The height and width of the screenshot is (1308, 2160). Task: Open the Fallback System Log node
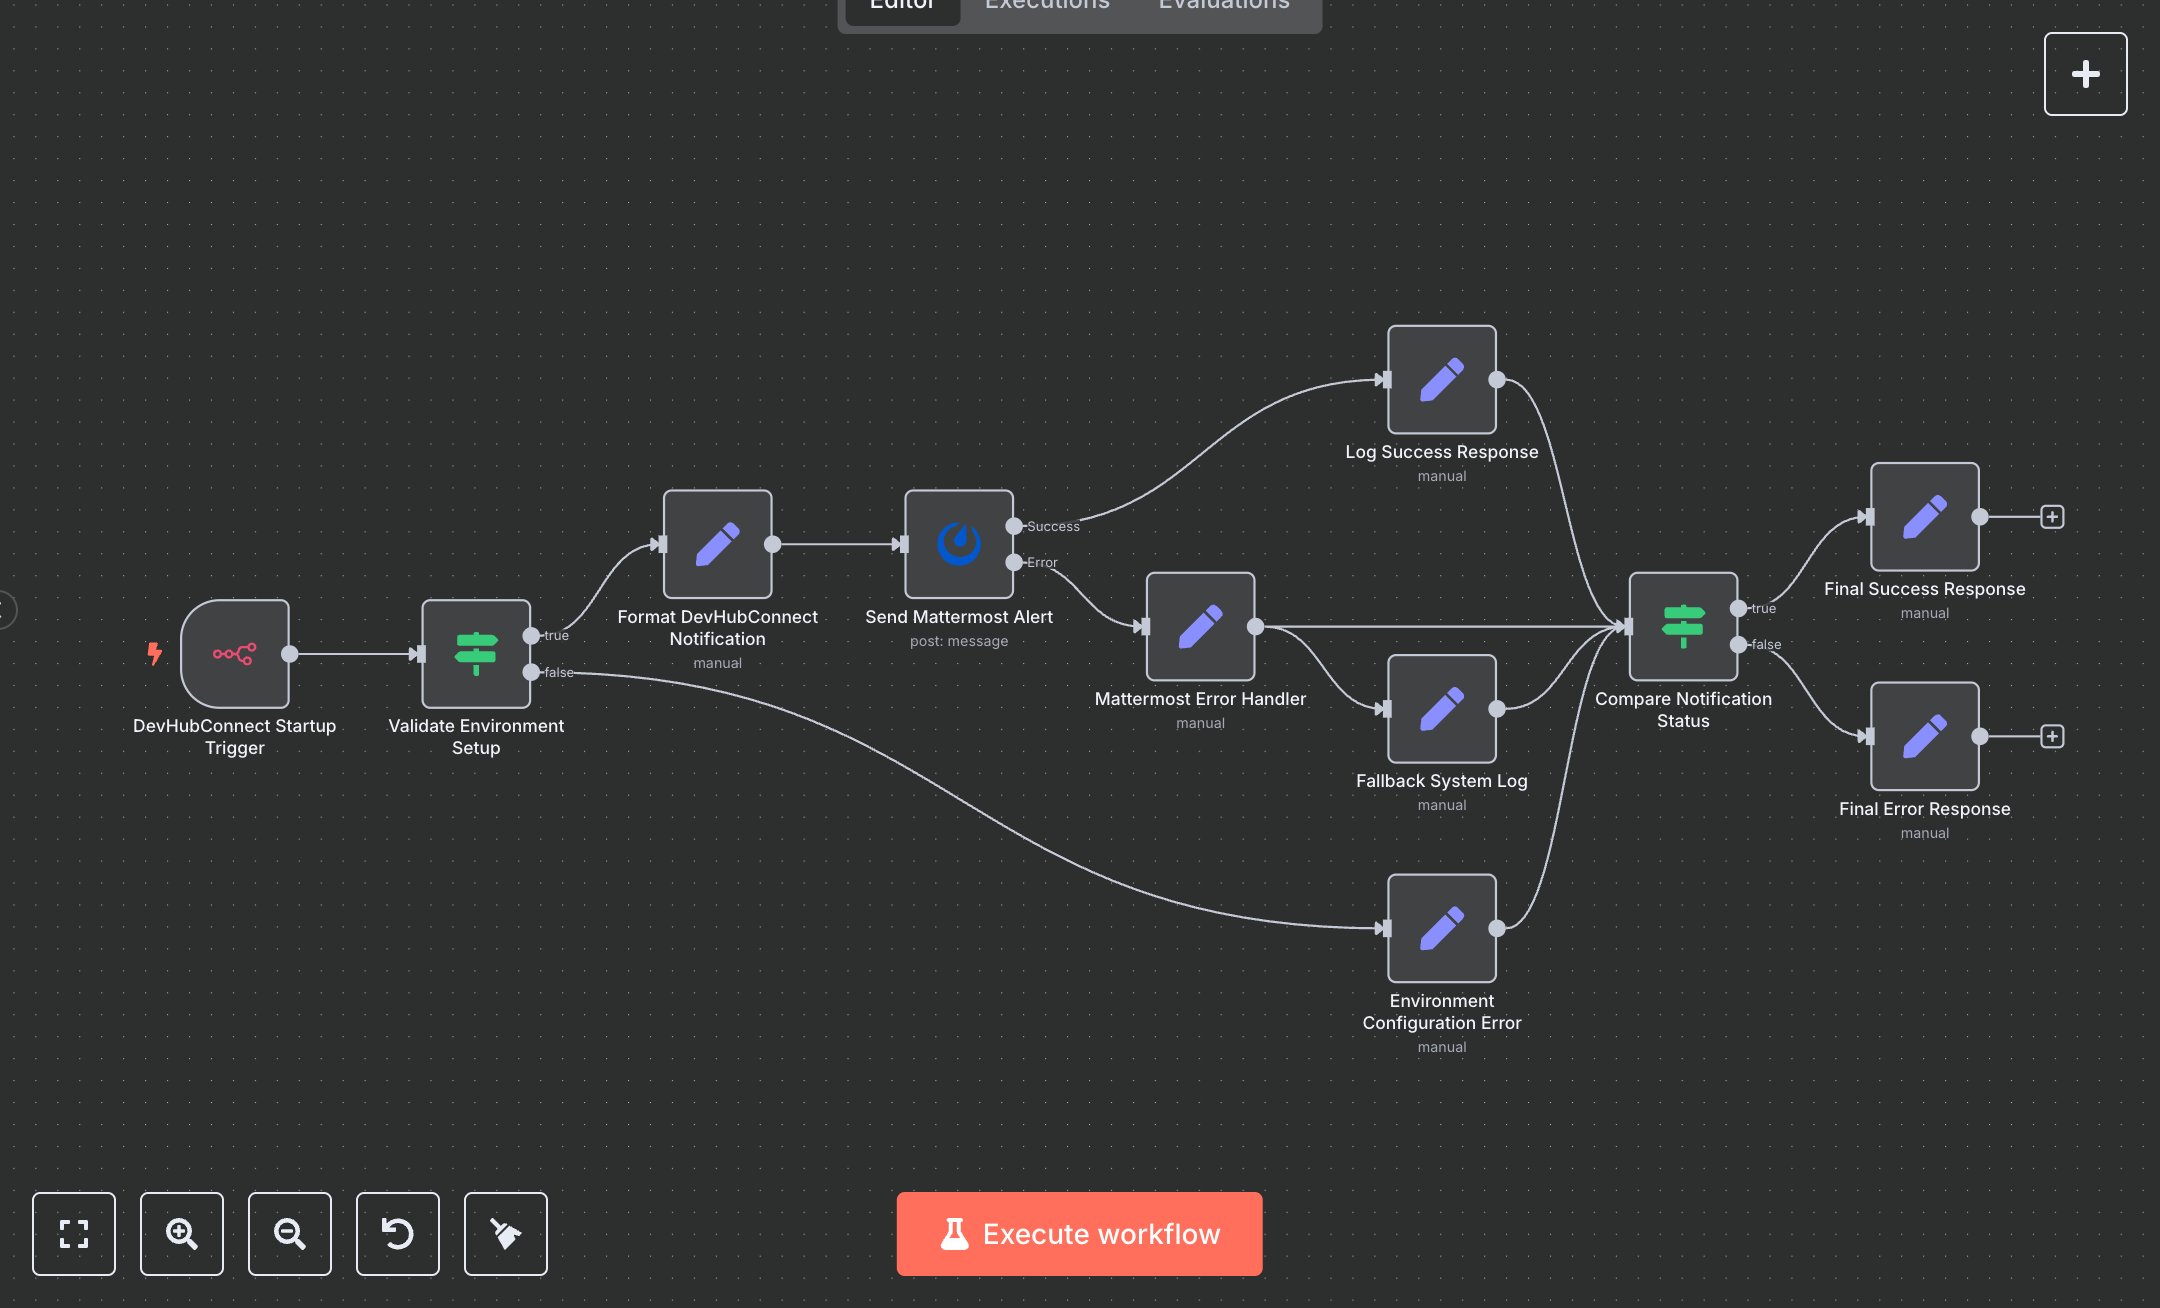coord(1441,709)
